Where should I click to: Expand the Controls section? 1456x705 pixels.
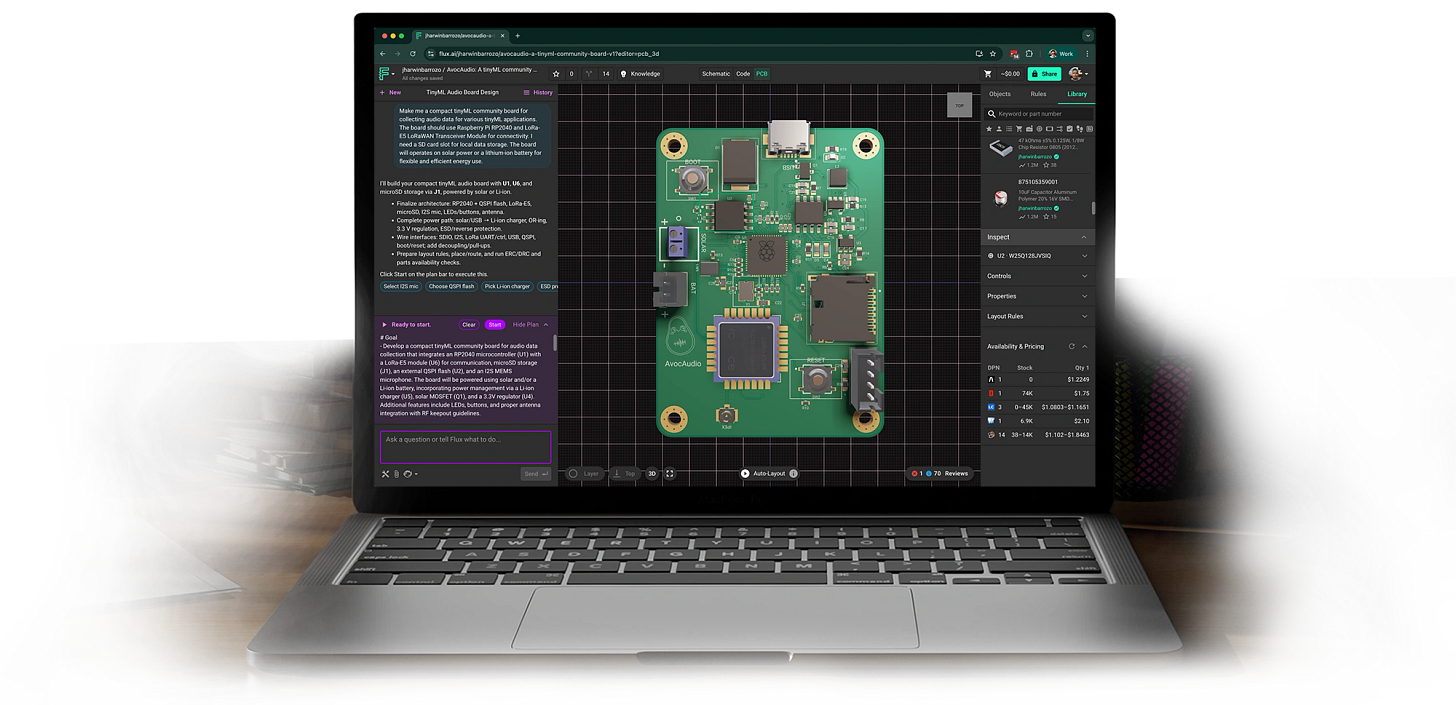point(1038,276)
